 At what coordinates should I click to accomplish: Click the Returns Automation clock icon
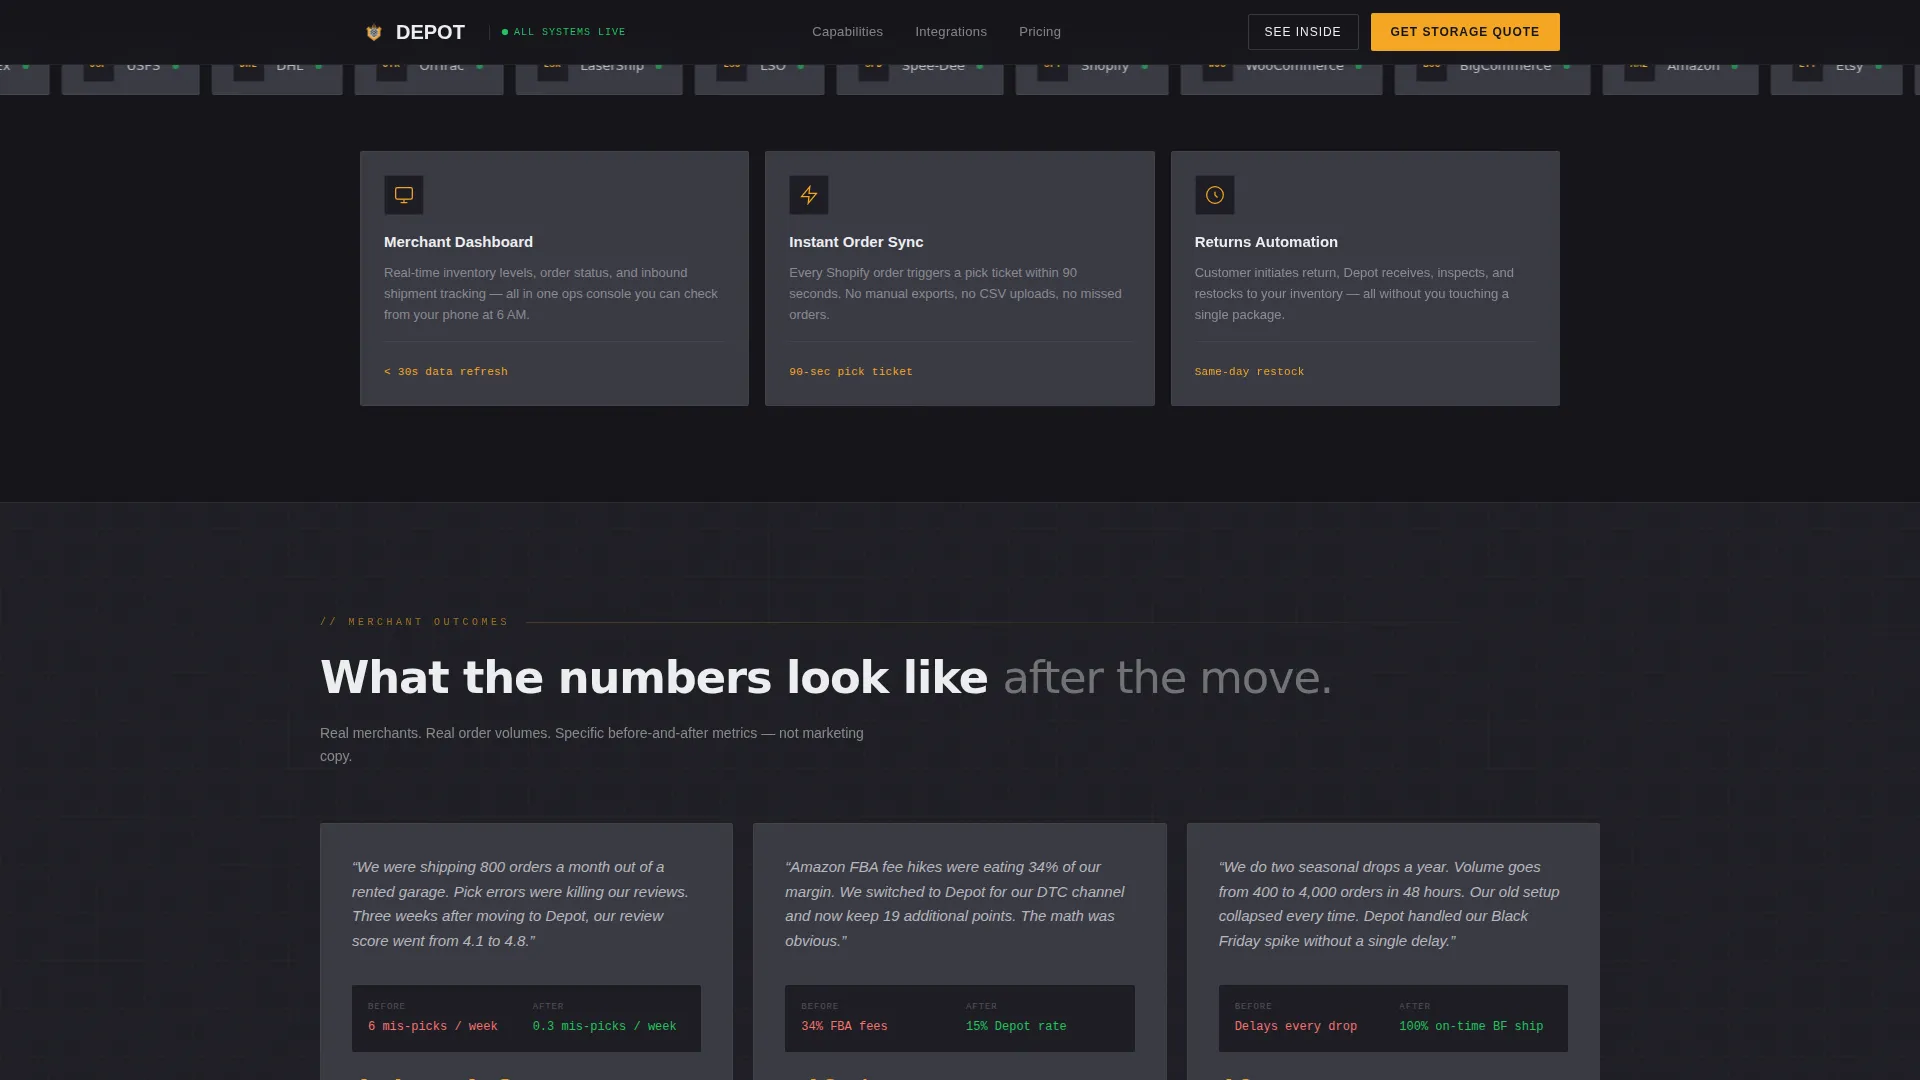[x=1215, y=195]
